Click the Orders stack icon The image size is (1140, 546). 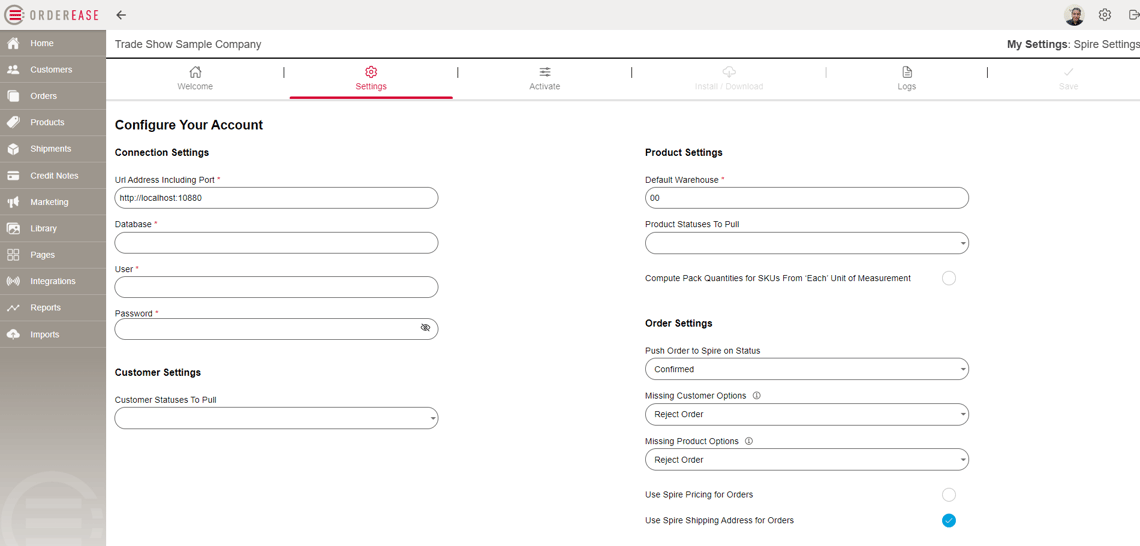point(13,96)
